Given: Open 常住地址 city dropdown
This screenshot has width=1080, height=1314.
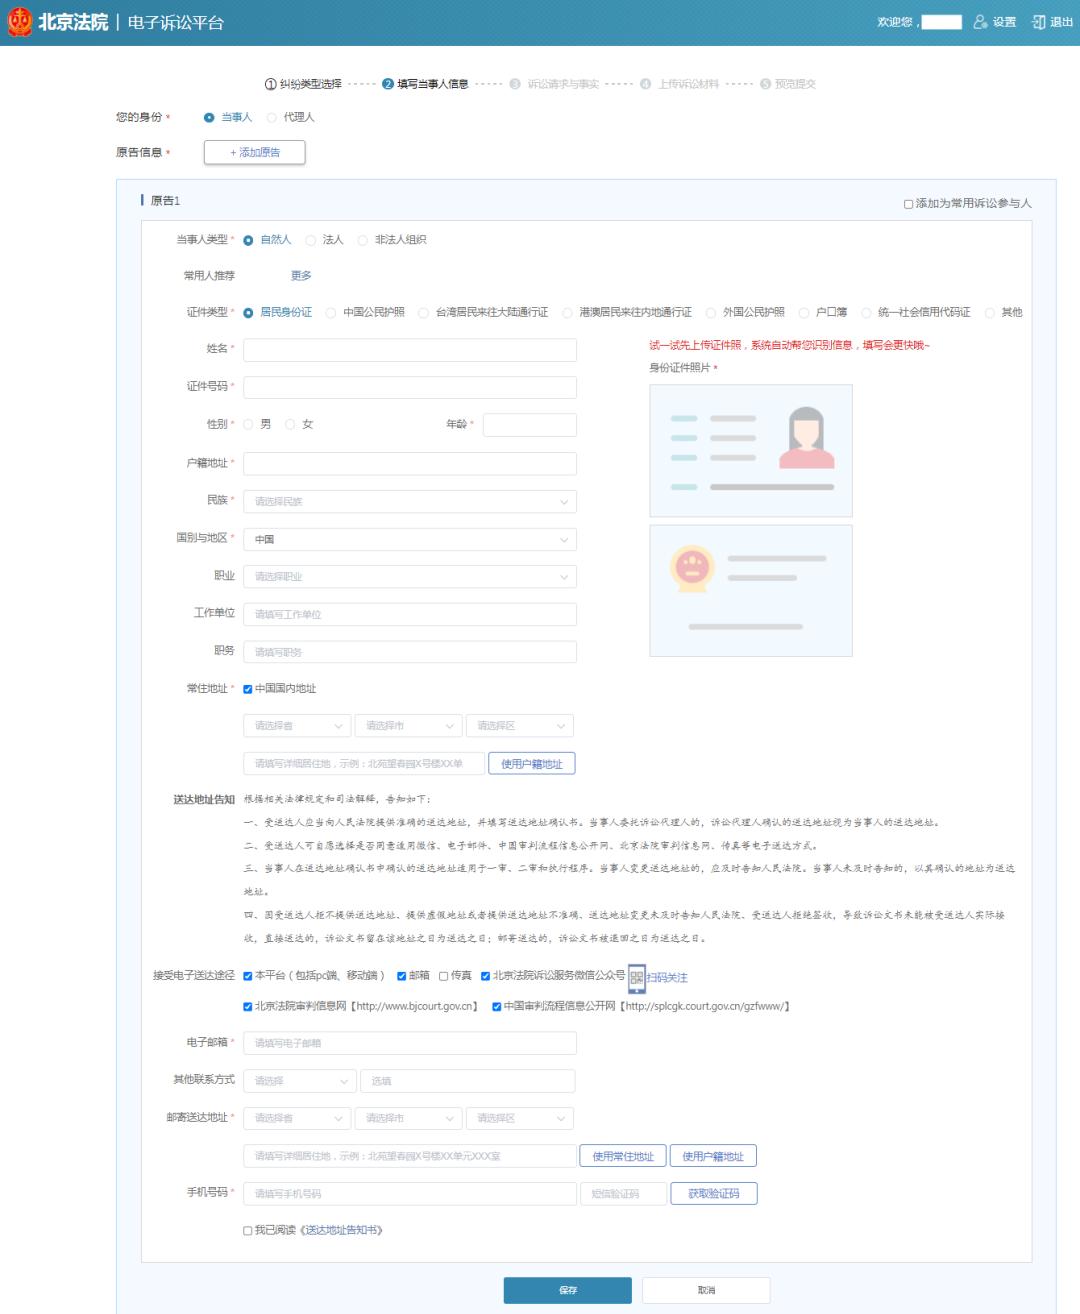Looking at the screenshot, I should click(408, 726).
